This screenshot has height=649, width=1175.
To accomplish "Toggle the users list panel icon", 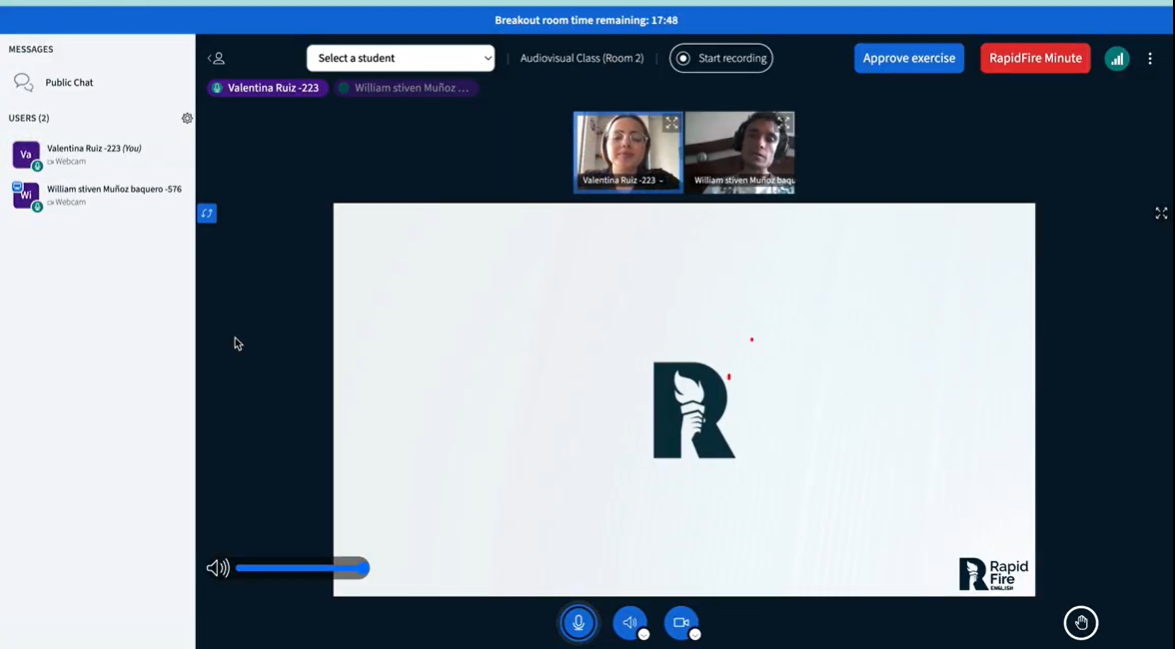I will click(216, 58).
